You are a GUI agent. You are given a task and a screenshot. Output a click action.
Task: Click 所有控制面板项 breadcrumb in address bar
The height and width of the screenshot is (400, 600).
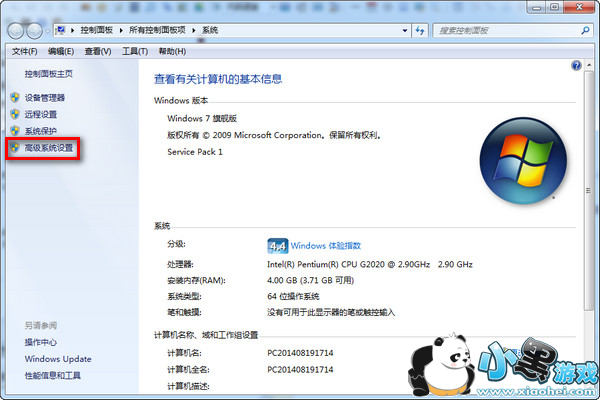(157, 30)
